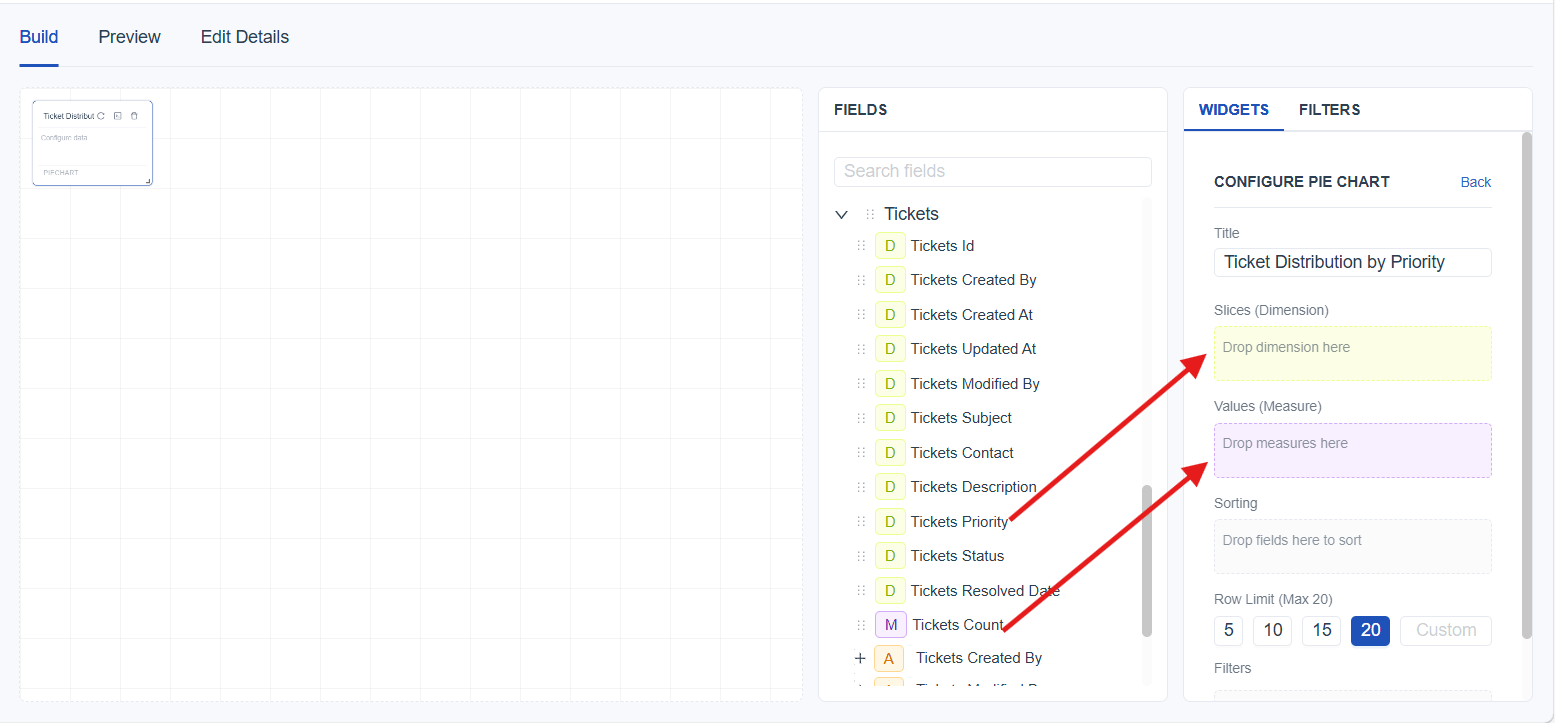
Task: Expand the Tickets Created By association
Action: click(860, 658)
